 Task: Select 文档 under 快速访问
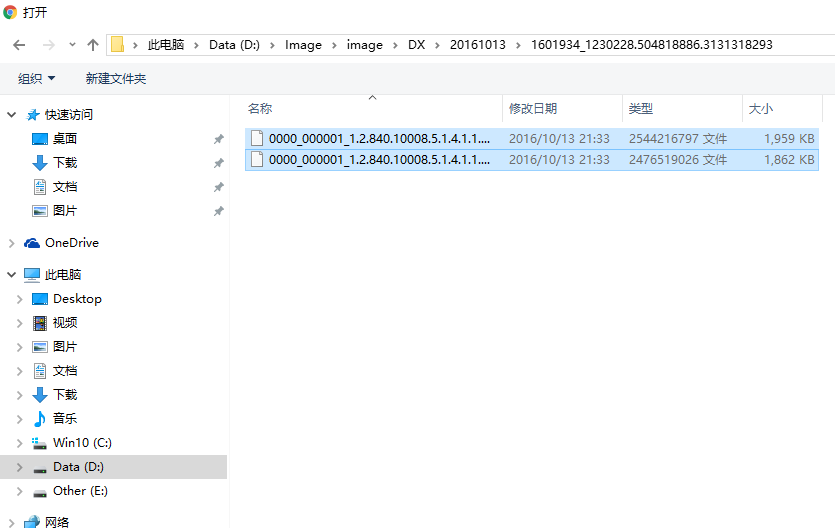coord(65,187)
